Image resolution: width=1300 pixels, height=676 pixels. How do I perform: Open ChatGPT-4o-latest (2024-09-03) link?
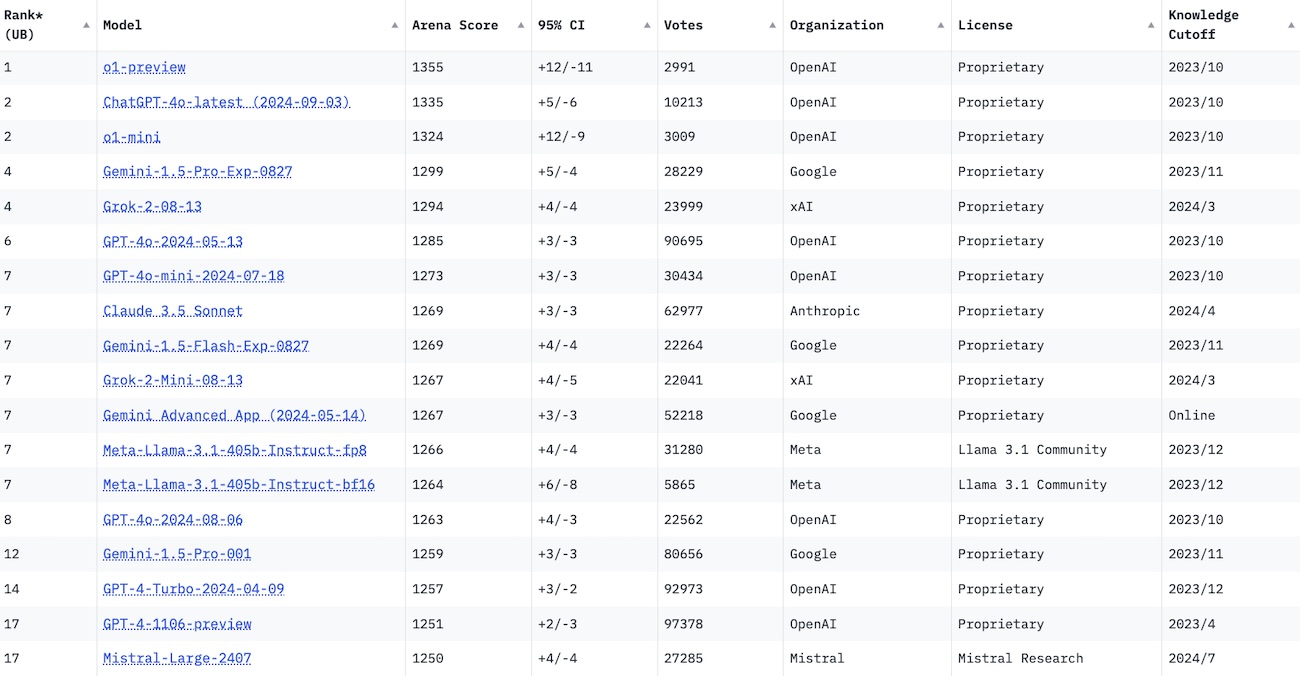[226, 102]
